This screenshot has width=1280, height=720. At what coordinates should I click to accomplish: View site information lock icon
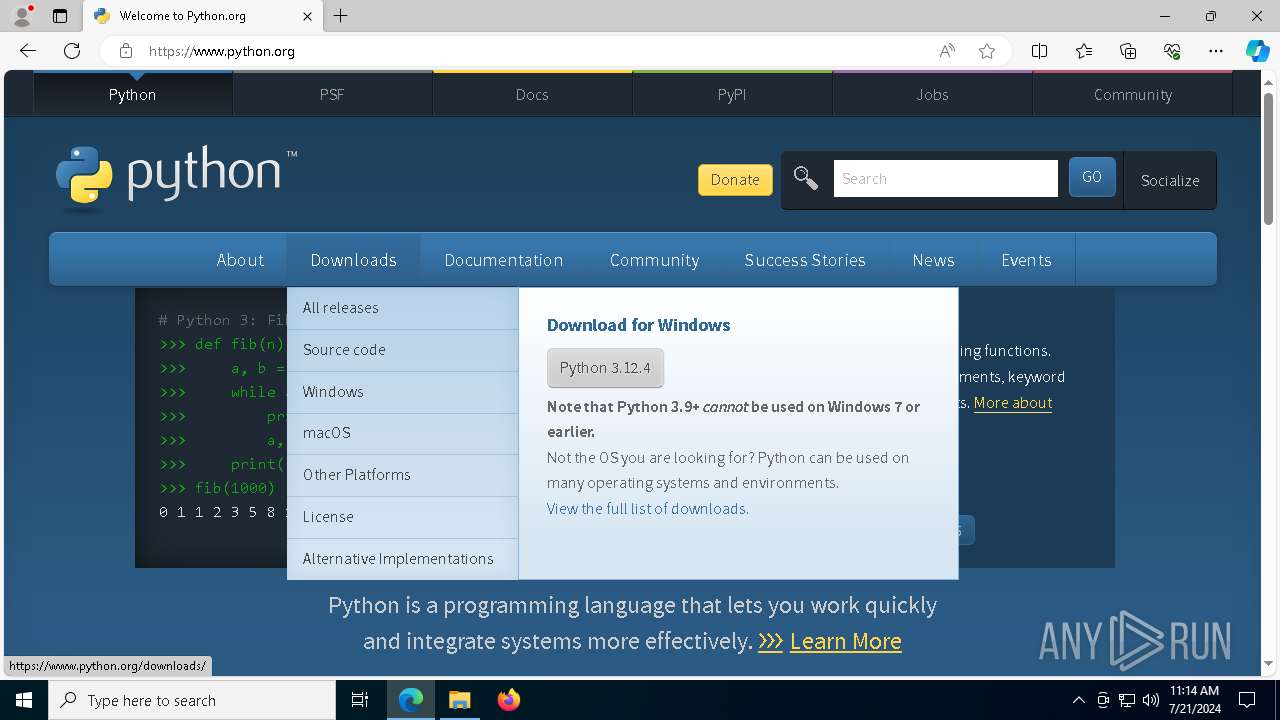point(125,51)
